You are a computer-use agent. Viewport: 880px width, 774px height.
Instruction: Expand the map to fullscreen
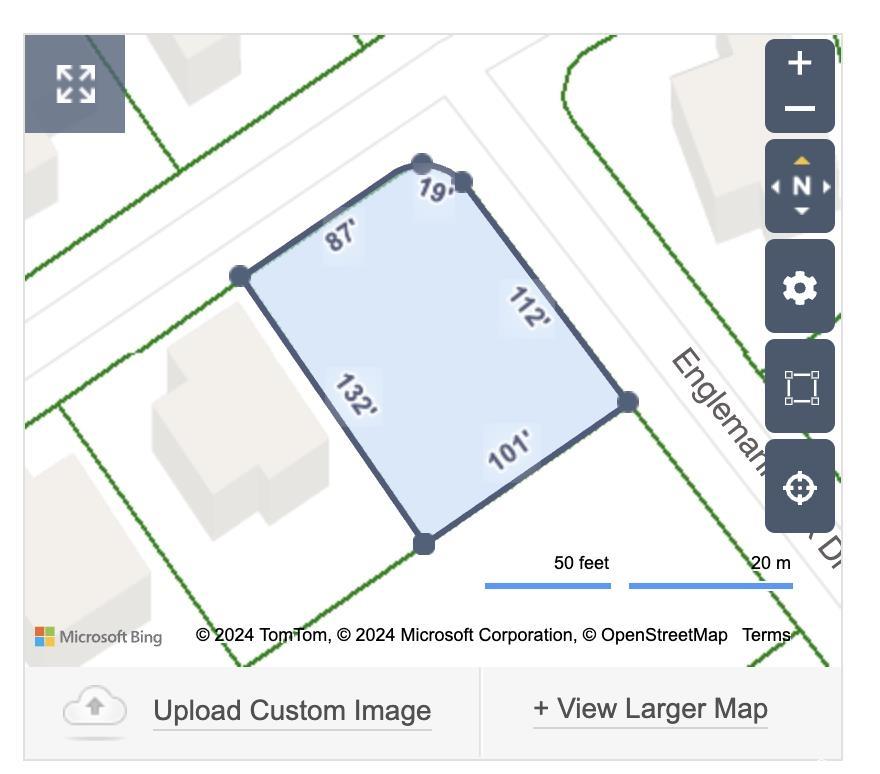click(75, 84)
